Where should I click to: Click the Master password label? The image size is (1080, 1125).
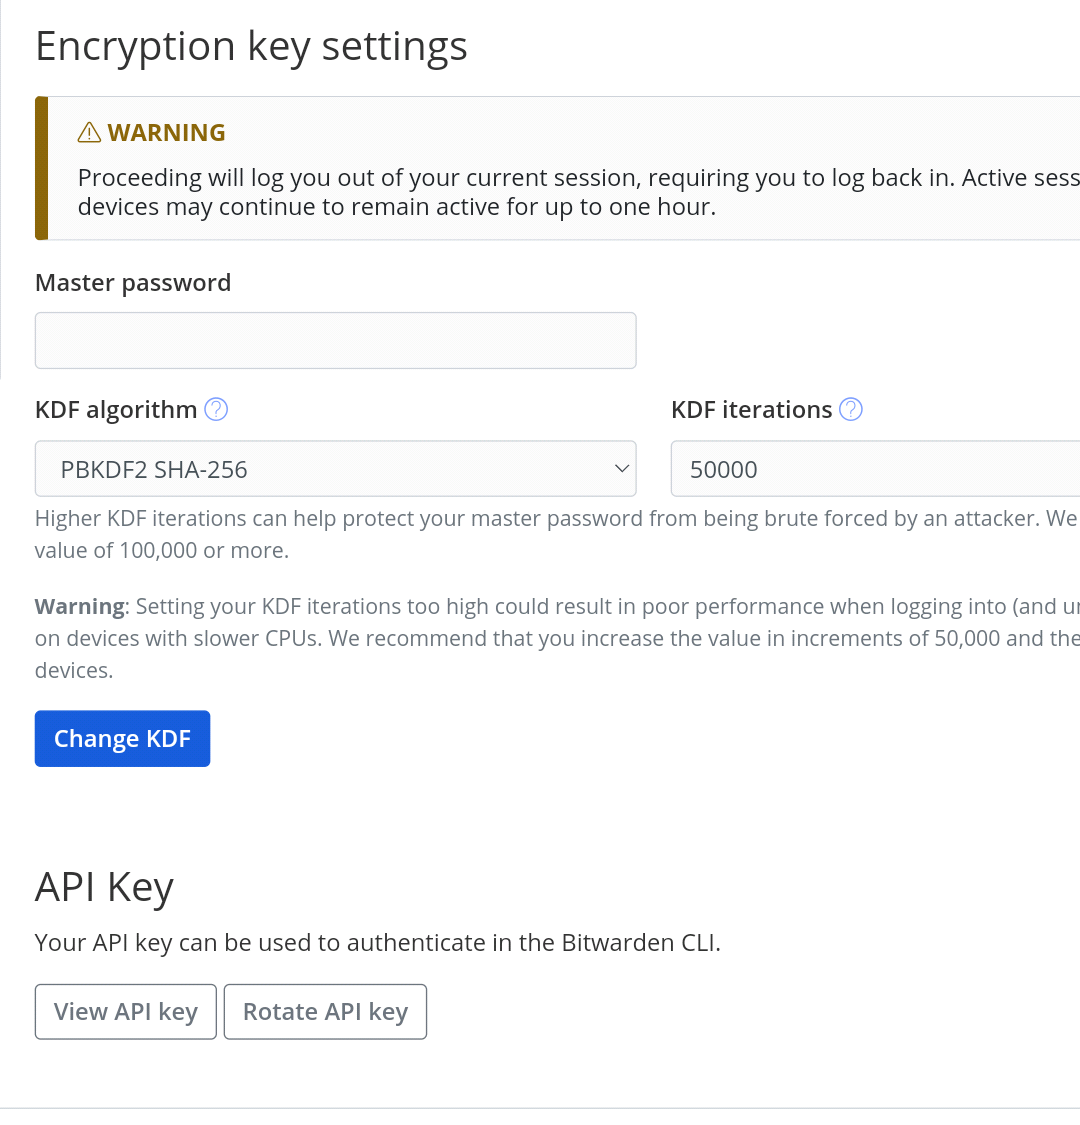133,283
